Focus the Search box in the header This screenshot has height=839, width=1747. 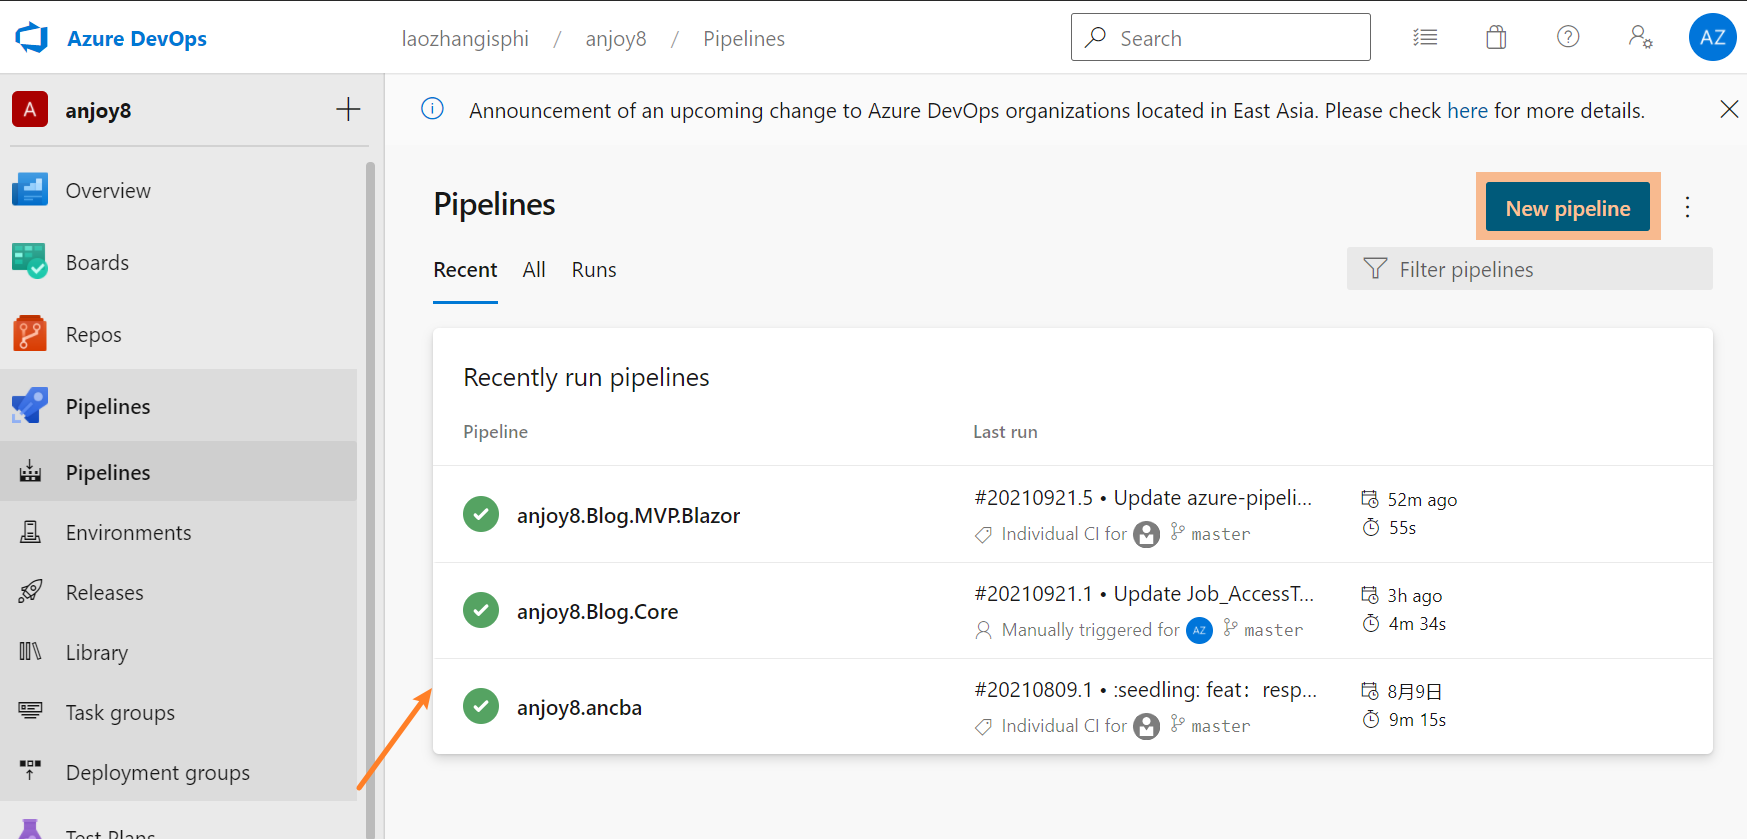point(1220,37)
